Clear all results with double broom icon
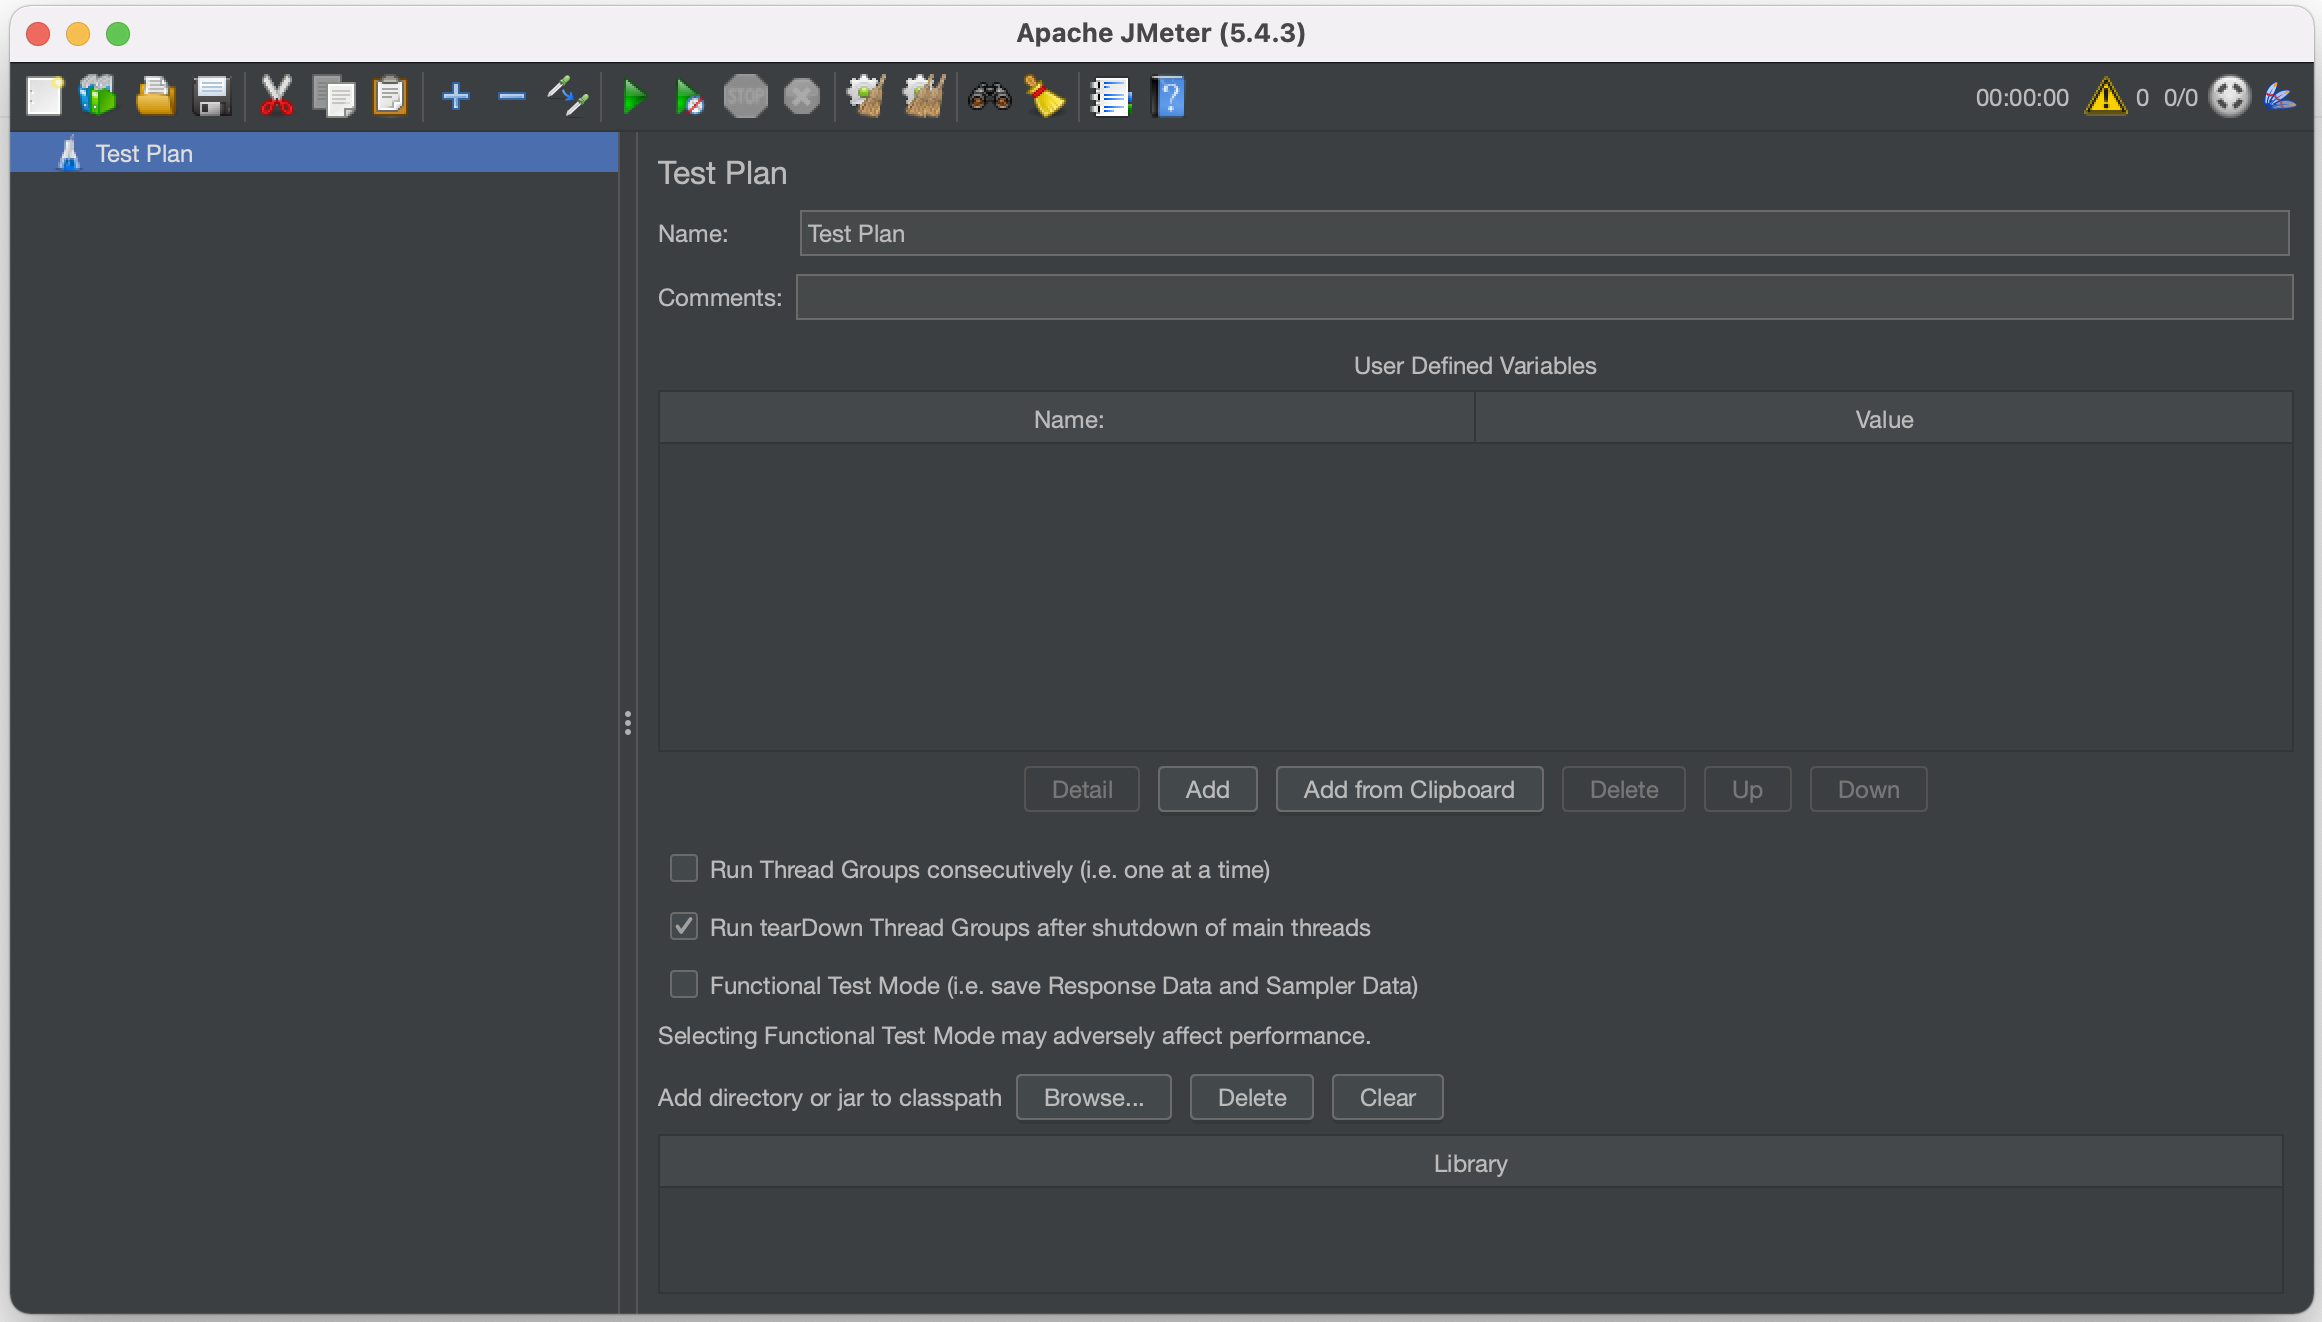 [923, 97]
